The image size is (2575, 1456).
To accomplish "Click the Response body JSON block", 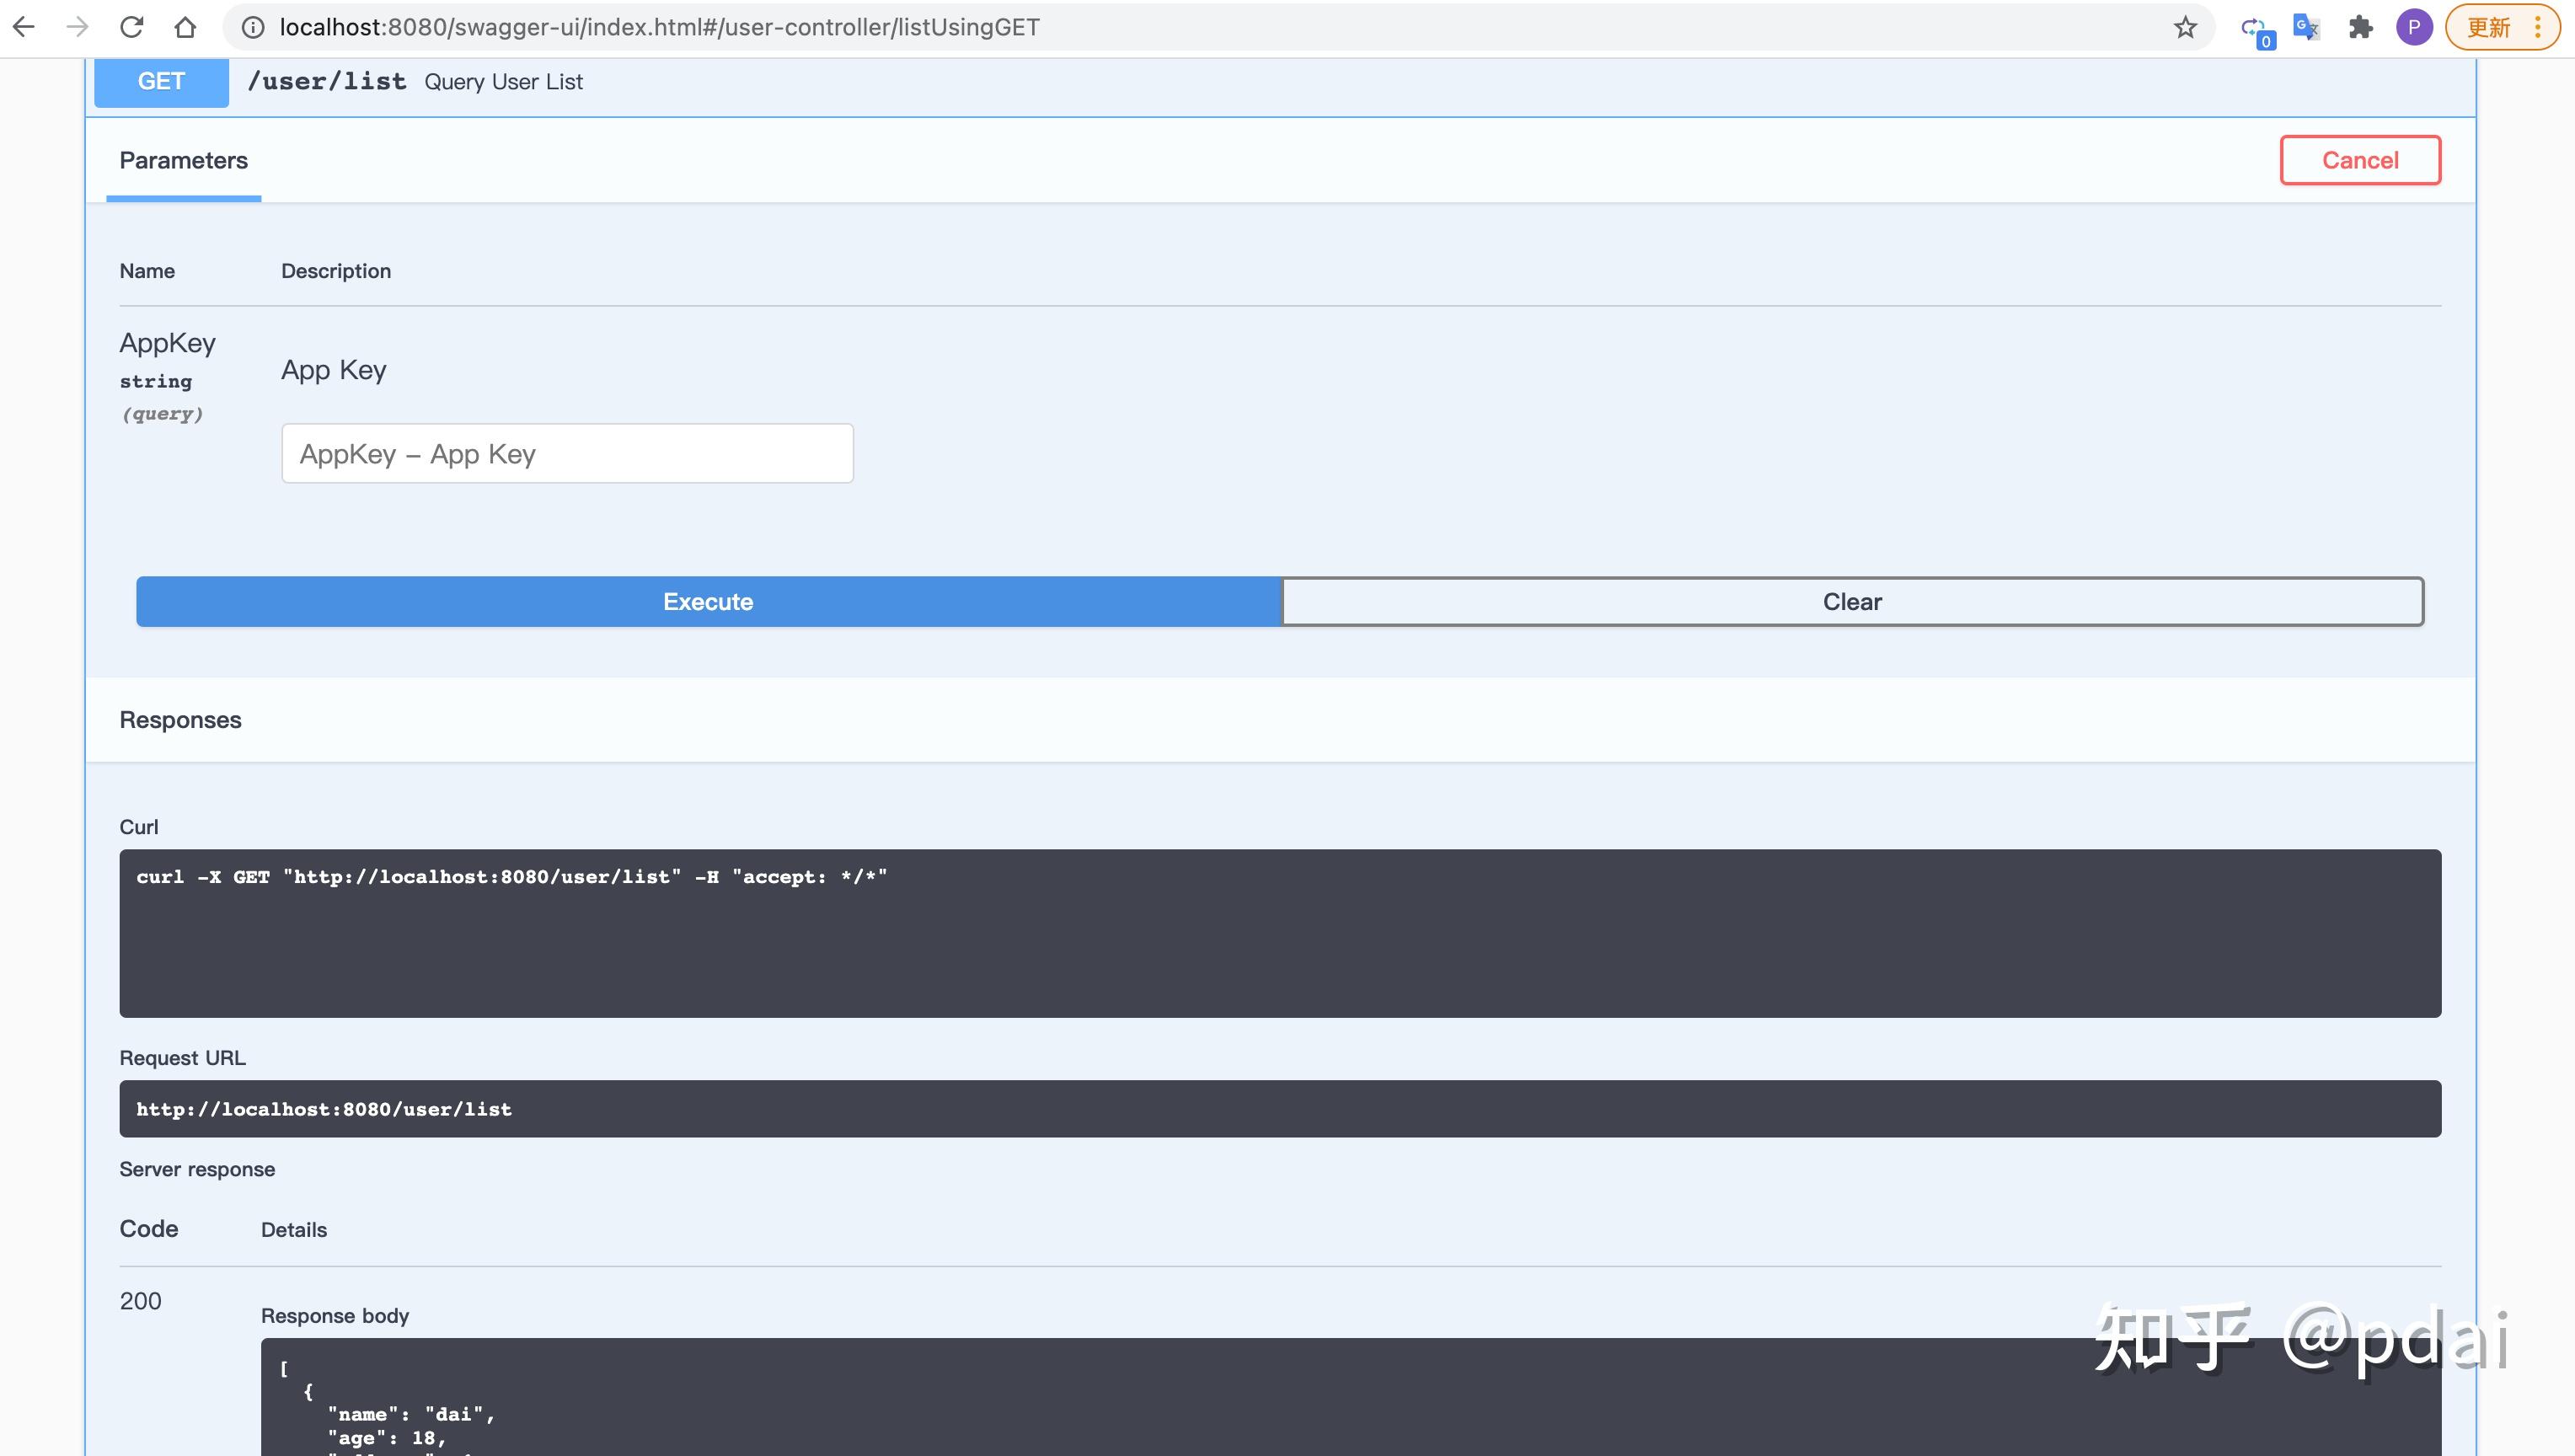I will (1351, 1397).
